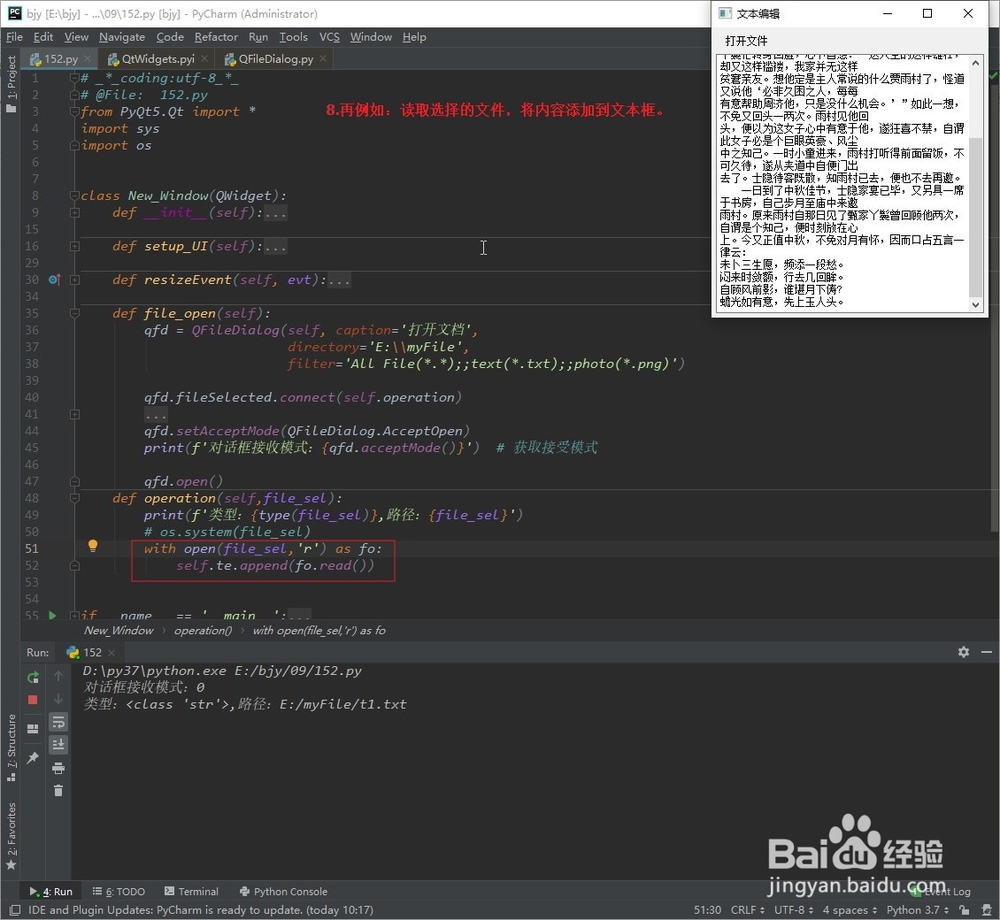Expand folded resizeEvent method on line 30
The height and width of the screenshot is (920, 1000).
(x=75, y=280)
